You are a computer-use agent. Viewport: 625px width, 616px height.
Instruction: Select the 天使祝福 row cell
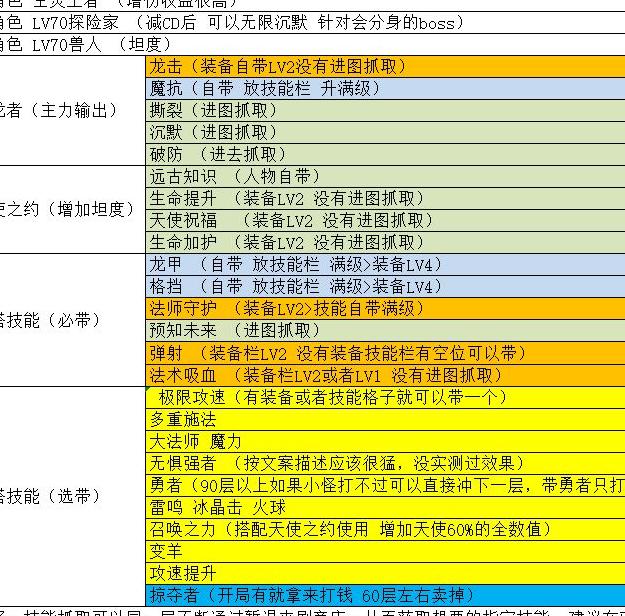[385, 220]
